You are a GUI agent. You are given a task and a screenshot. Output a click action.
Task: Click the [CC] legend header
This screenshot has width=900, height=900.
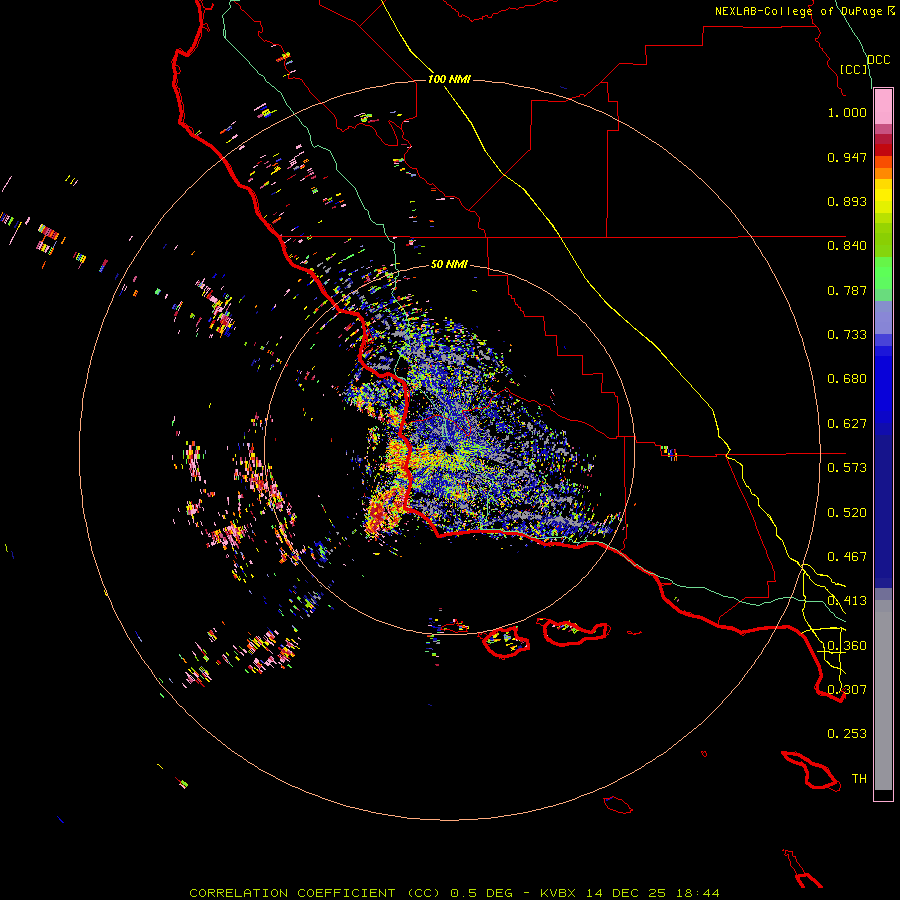[x=854, y=69]
